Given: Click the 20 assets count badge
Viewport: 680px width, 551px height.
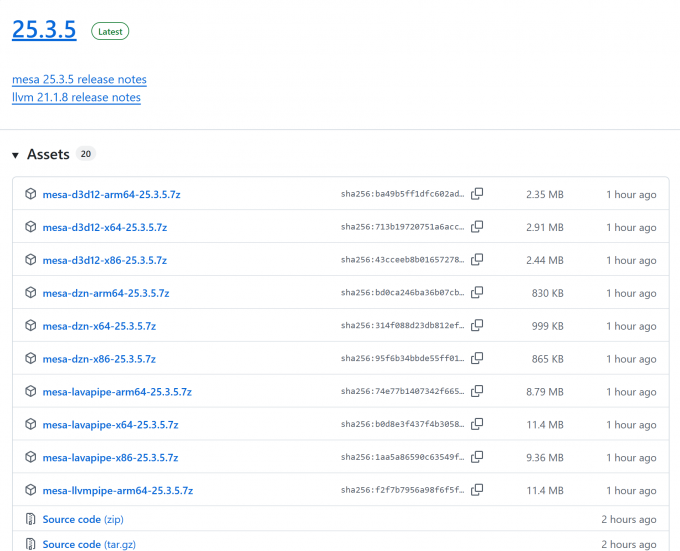Looking at the screenshot, I should [86, 153].
